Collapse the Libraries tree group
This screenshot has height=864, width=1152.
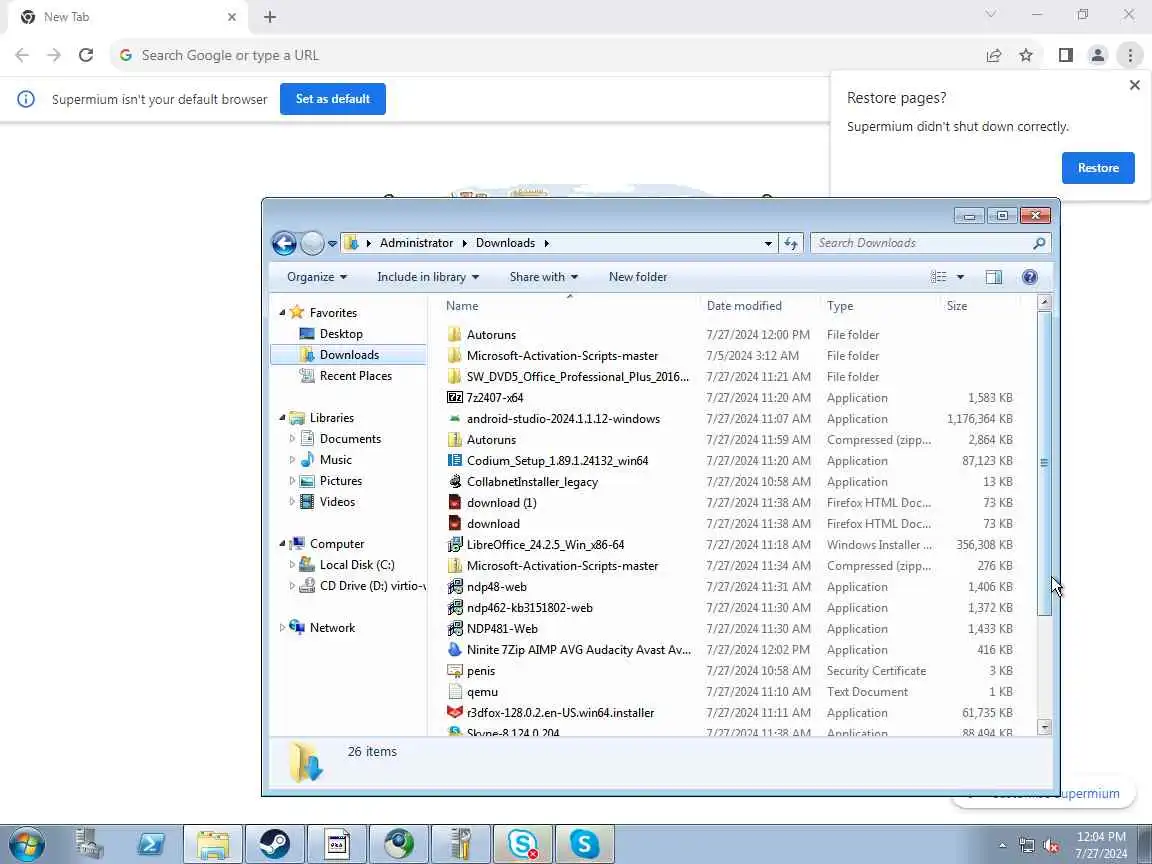282,418
